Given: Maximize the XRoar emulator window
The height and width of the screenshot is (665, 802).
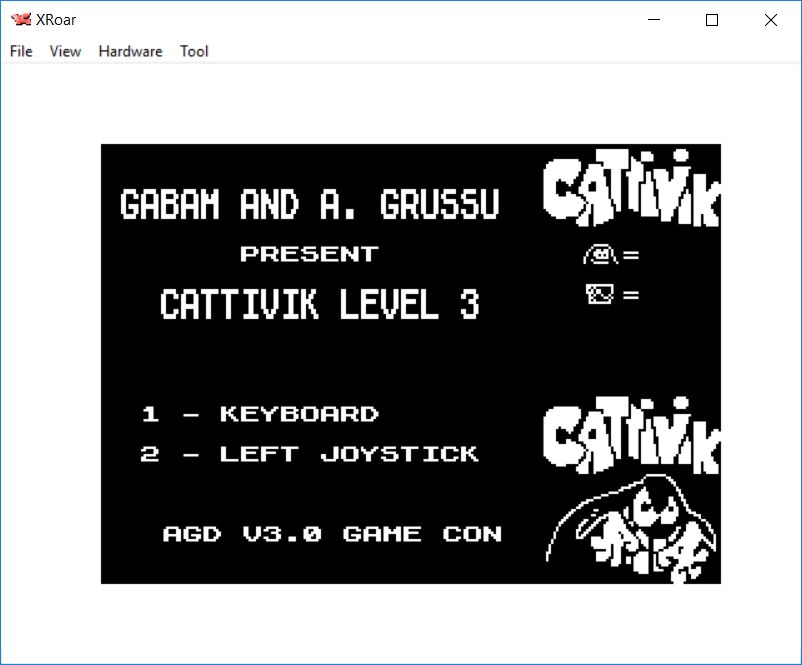Looking at the screenshot, I should tap(712, 20).
